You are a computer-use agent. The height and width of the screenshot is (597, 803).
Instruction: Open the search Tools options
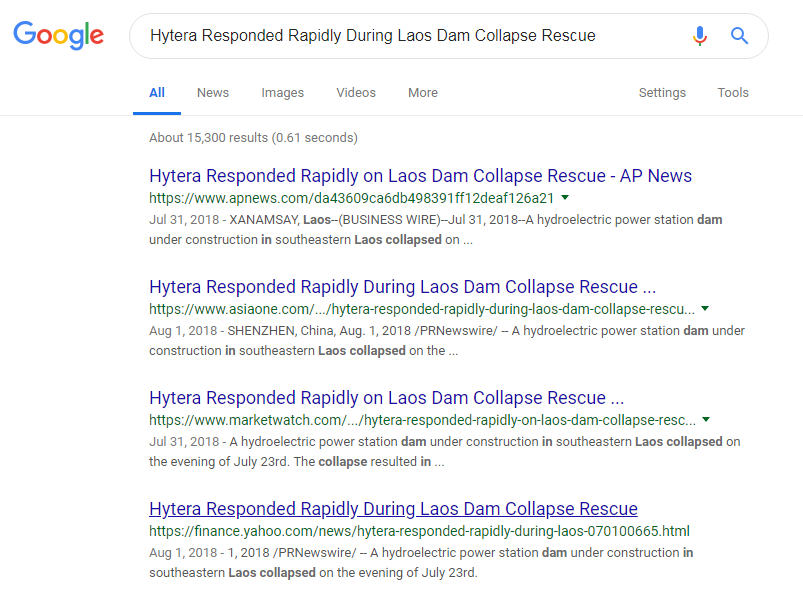point(733,93)
